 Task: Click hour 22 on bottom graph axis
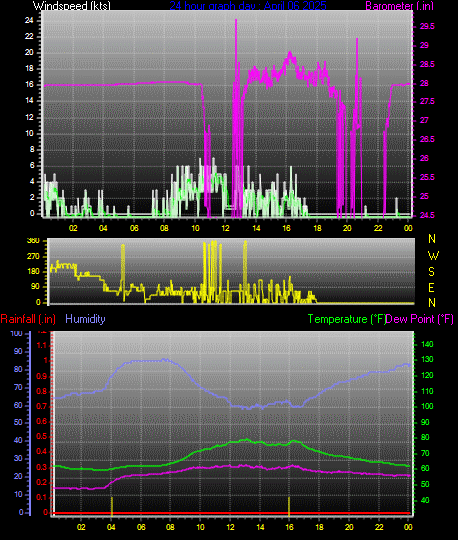[378, 527]
